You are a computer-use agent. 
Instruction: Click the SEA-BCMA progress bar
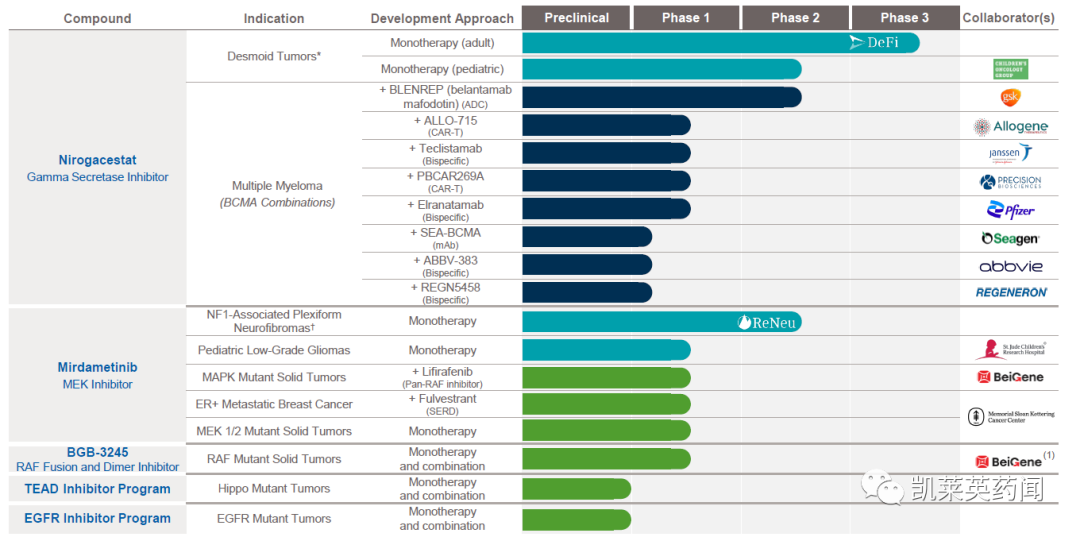587,238
